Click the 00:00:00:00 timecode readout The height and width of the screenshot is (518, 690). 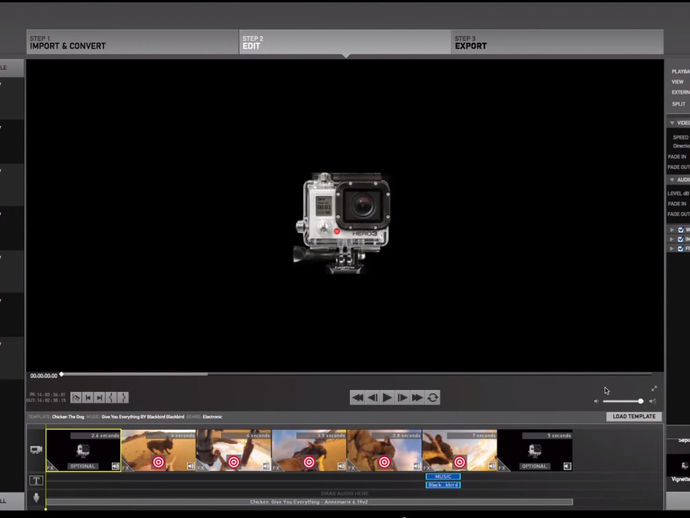44,376
